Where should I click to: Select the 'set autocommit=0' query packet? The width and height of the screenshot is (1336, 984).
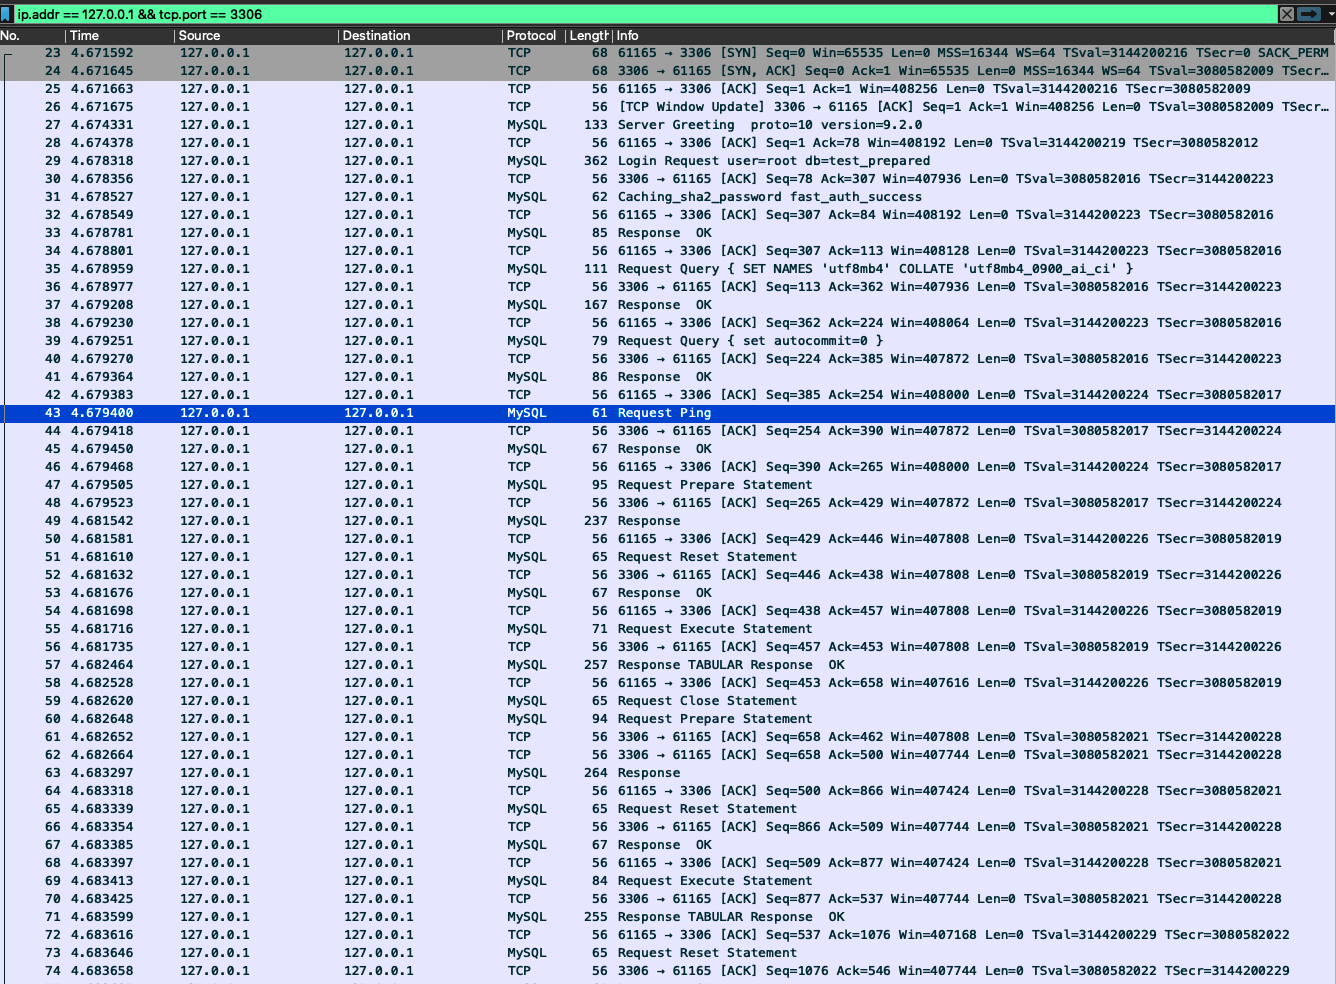(x=750, y=341)
